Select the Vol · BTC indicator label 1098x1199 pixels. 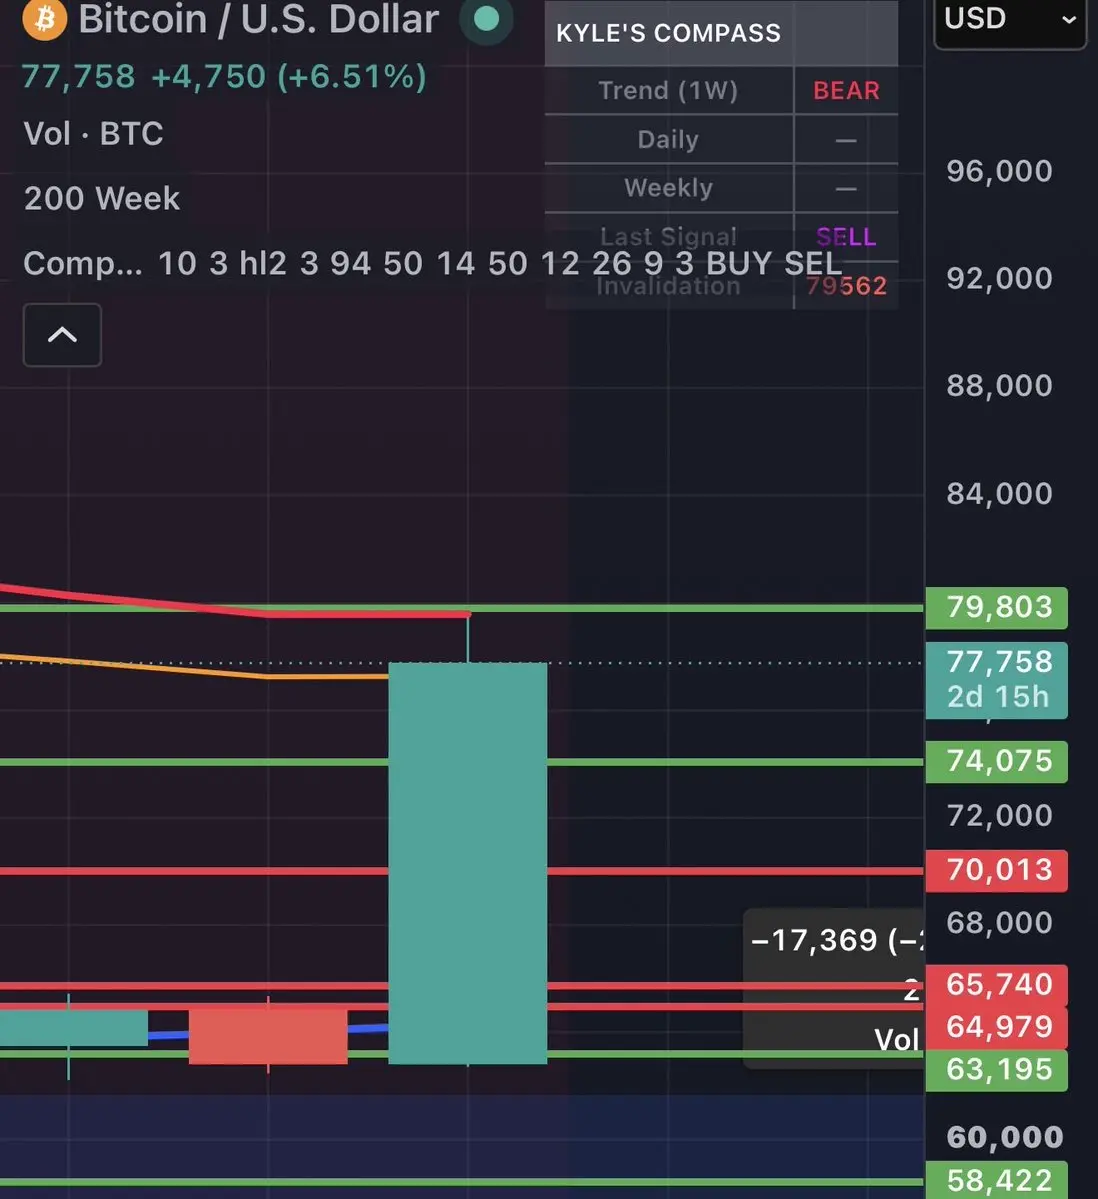[93, 134]
